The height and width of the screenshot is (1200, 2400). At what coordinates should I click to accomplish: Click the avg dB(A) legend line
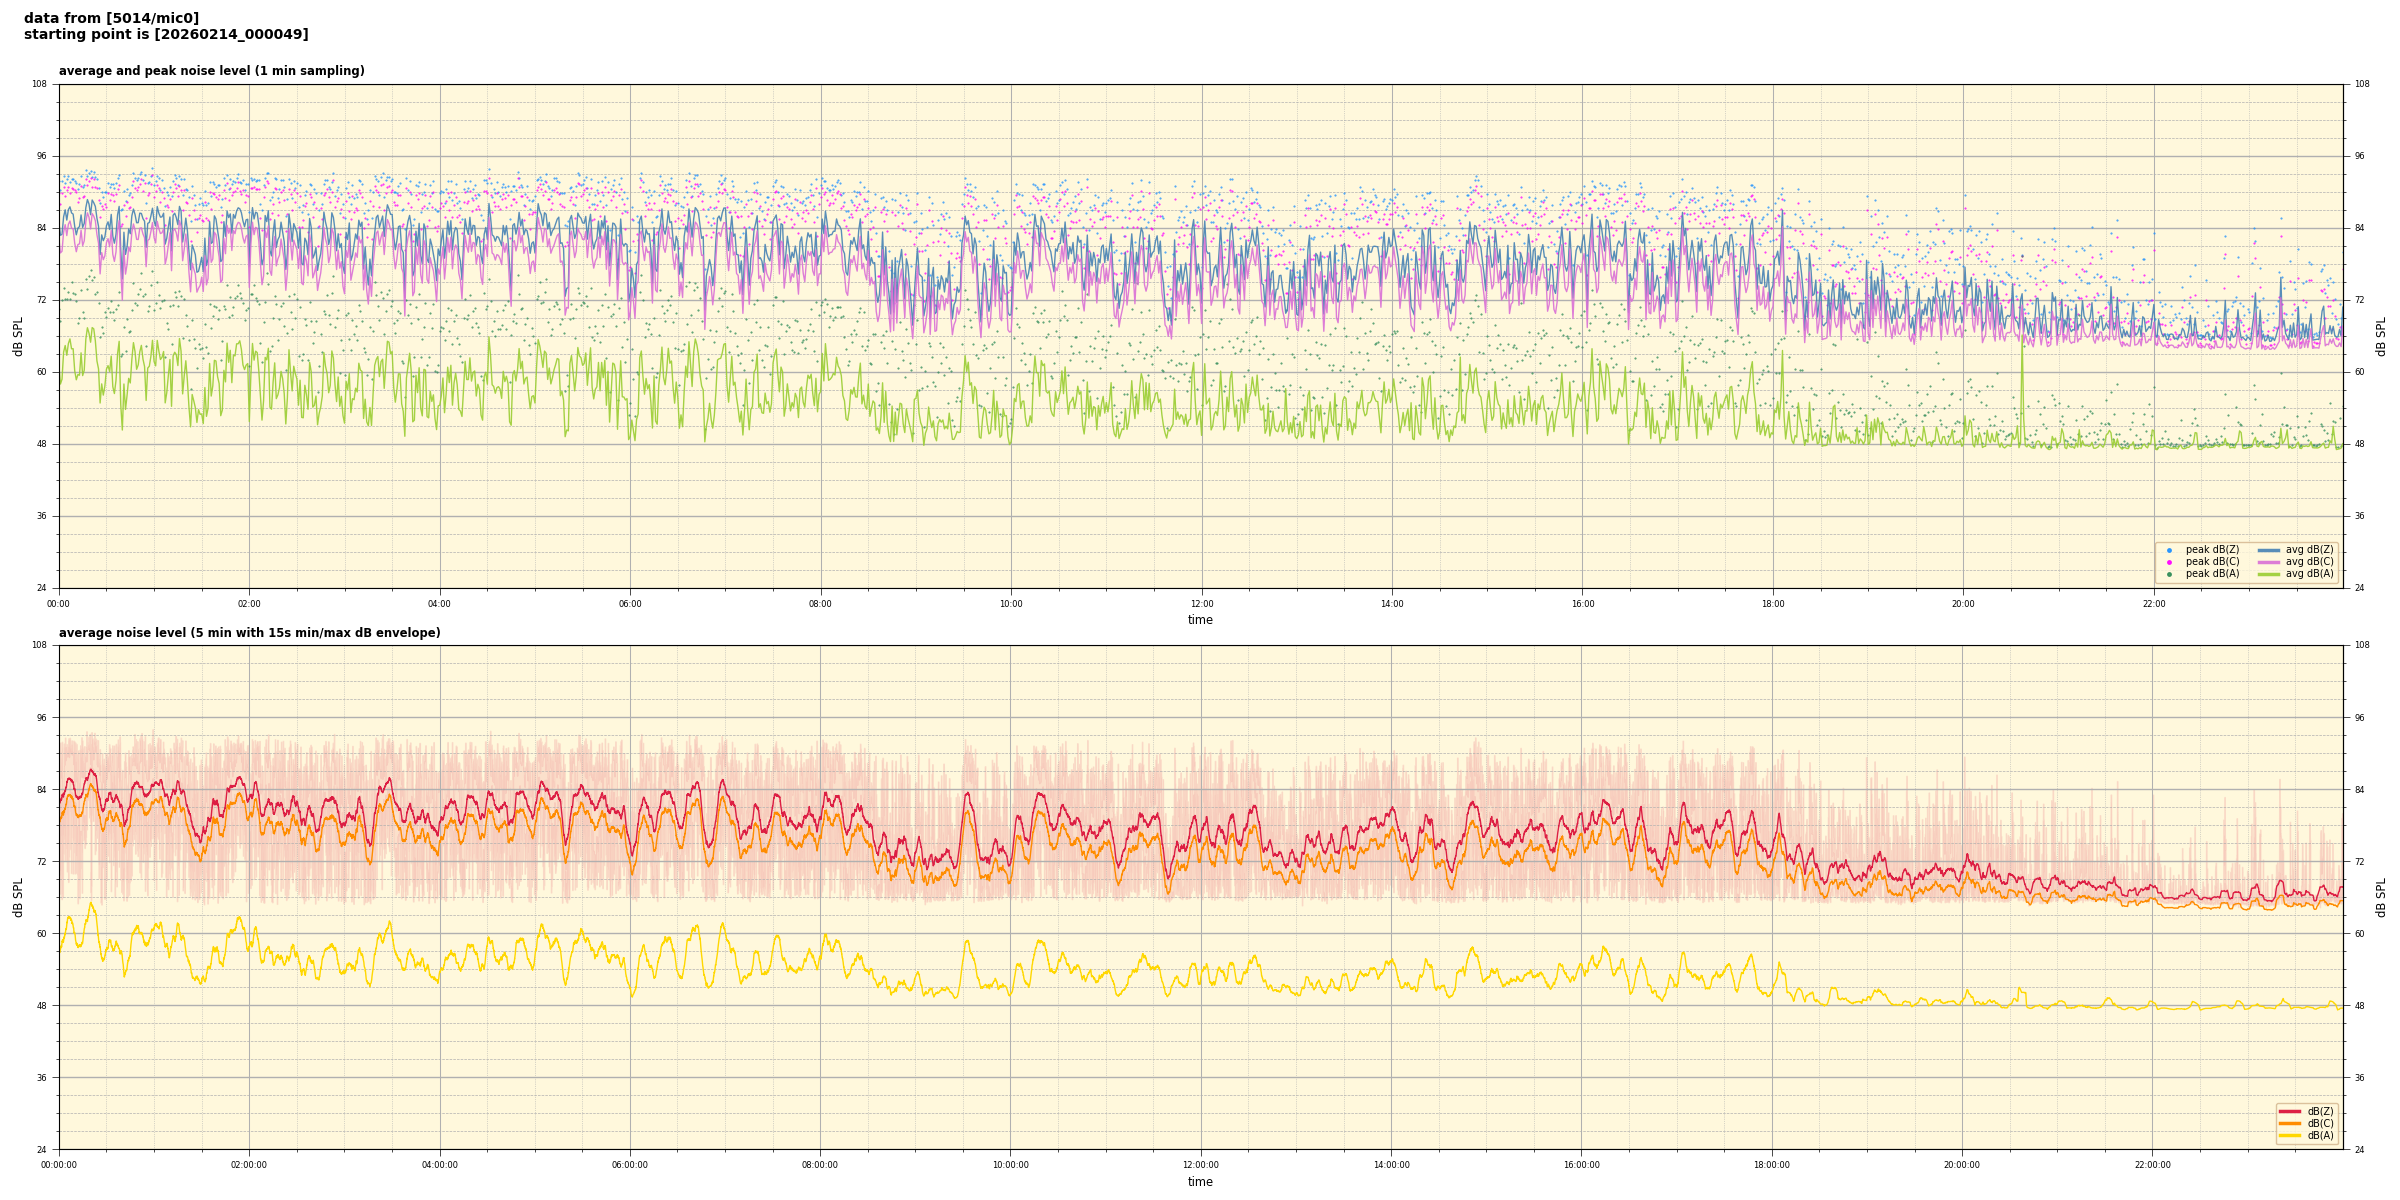(x=2269, y=574)
